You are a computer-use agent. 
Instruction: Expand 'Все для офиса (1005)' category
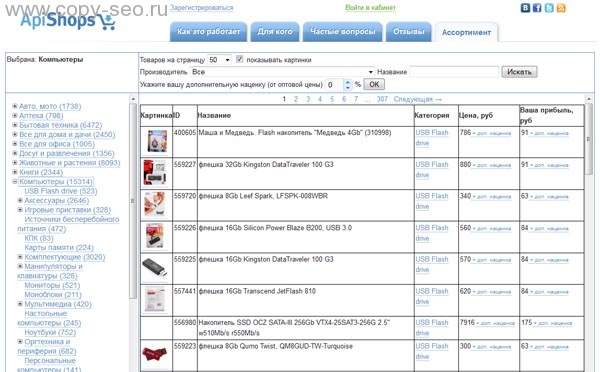(x=15, y=144)
